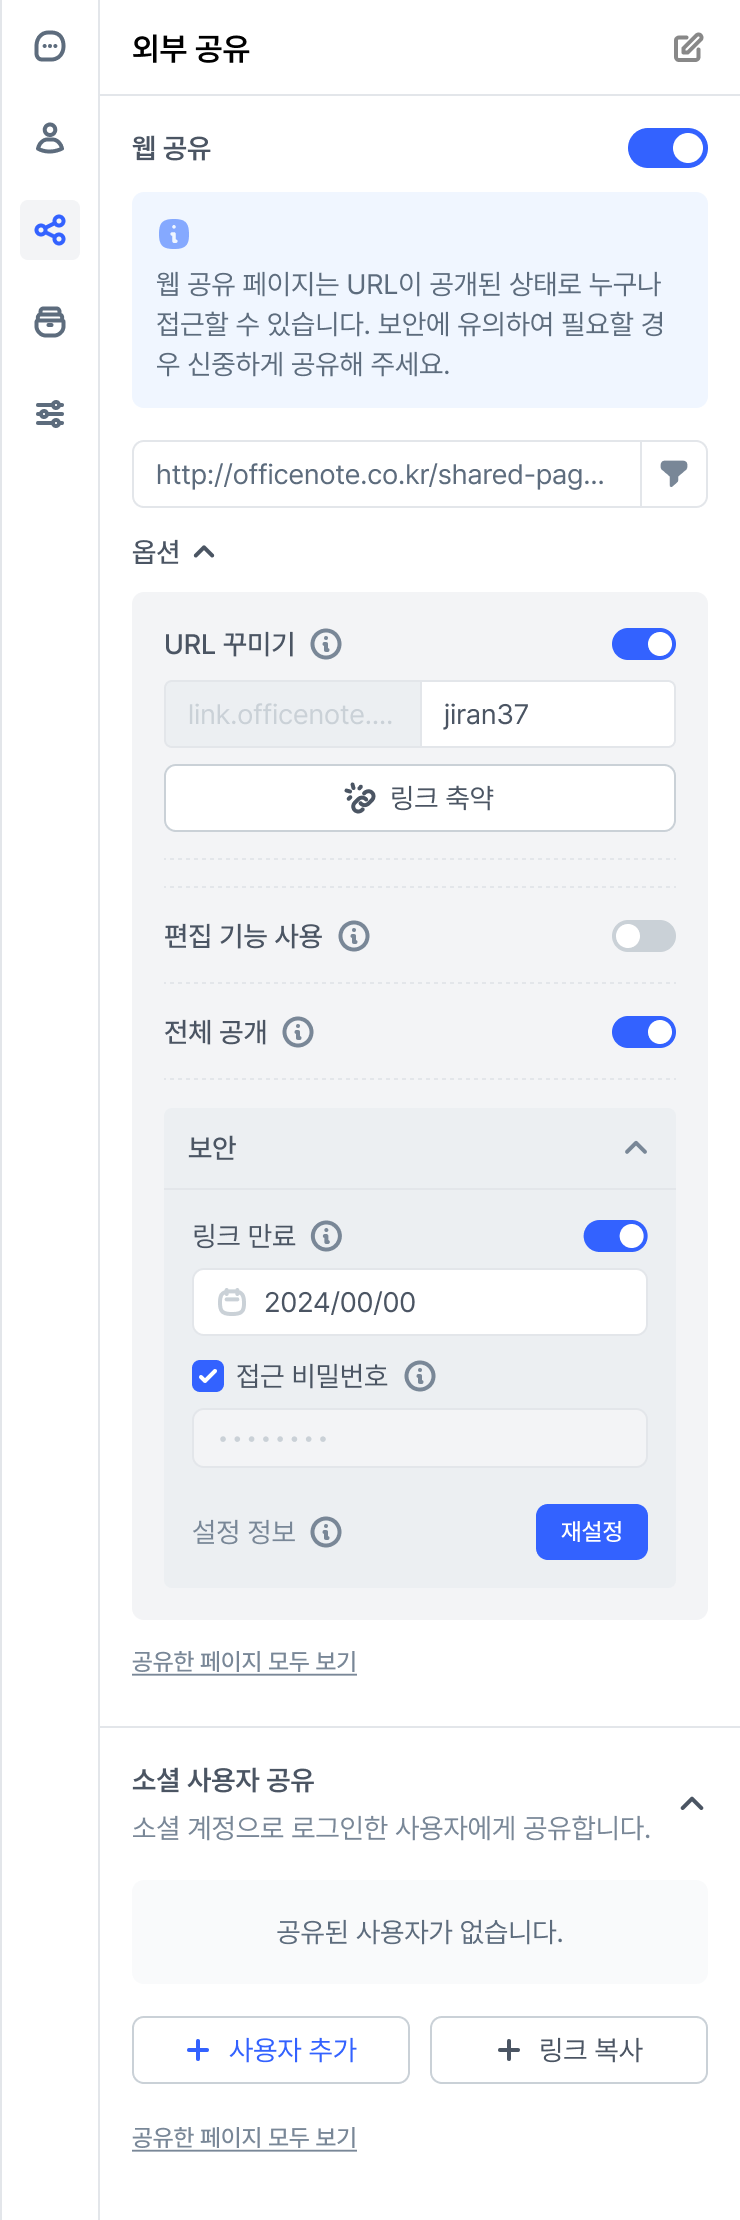
Task: Click the 재설정 button
Action: 591,1532
